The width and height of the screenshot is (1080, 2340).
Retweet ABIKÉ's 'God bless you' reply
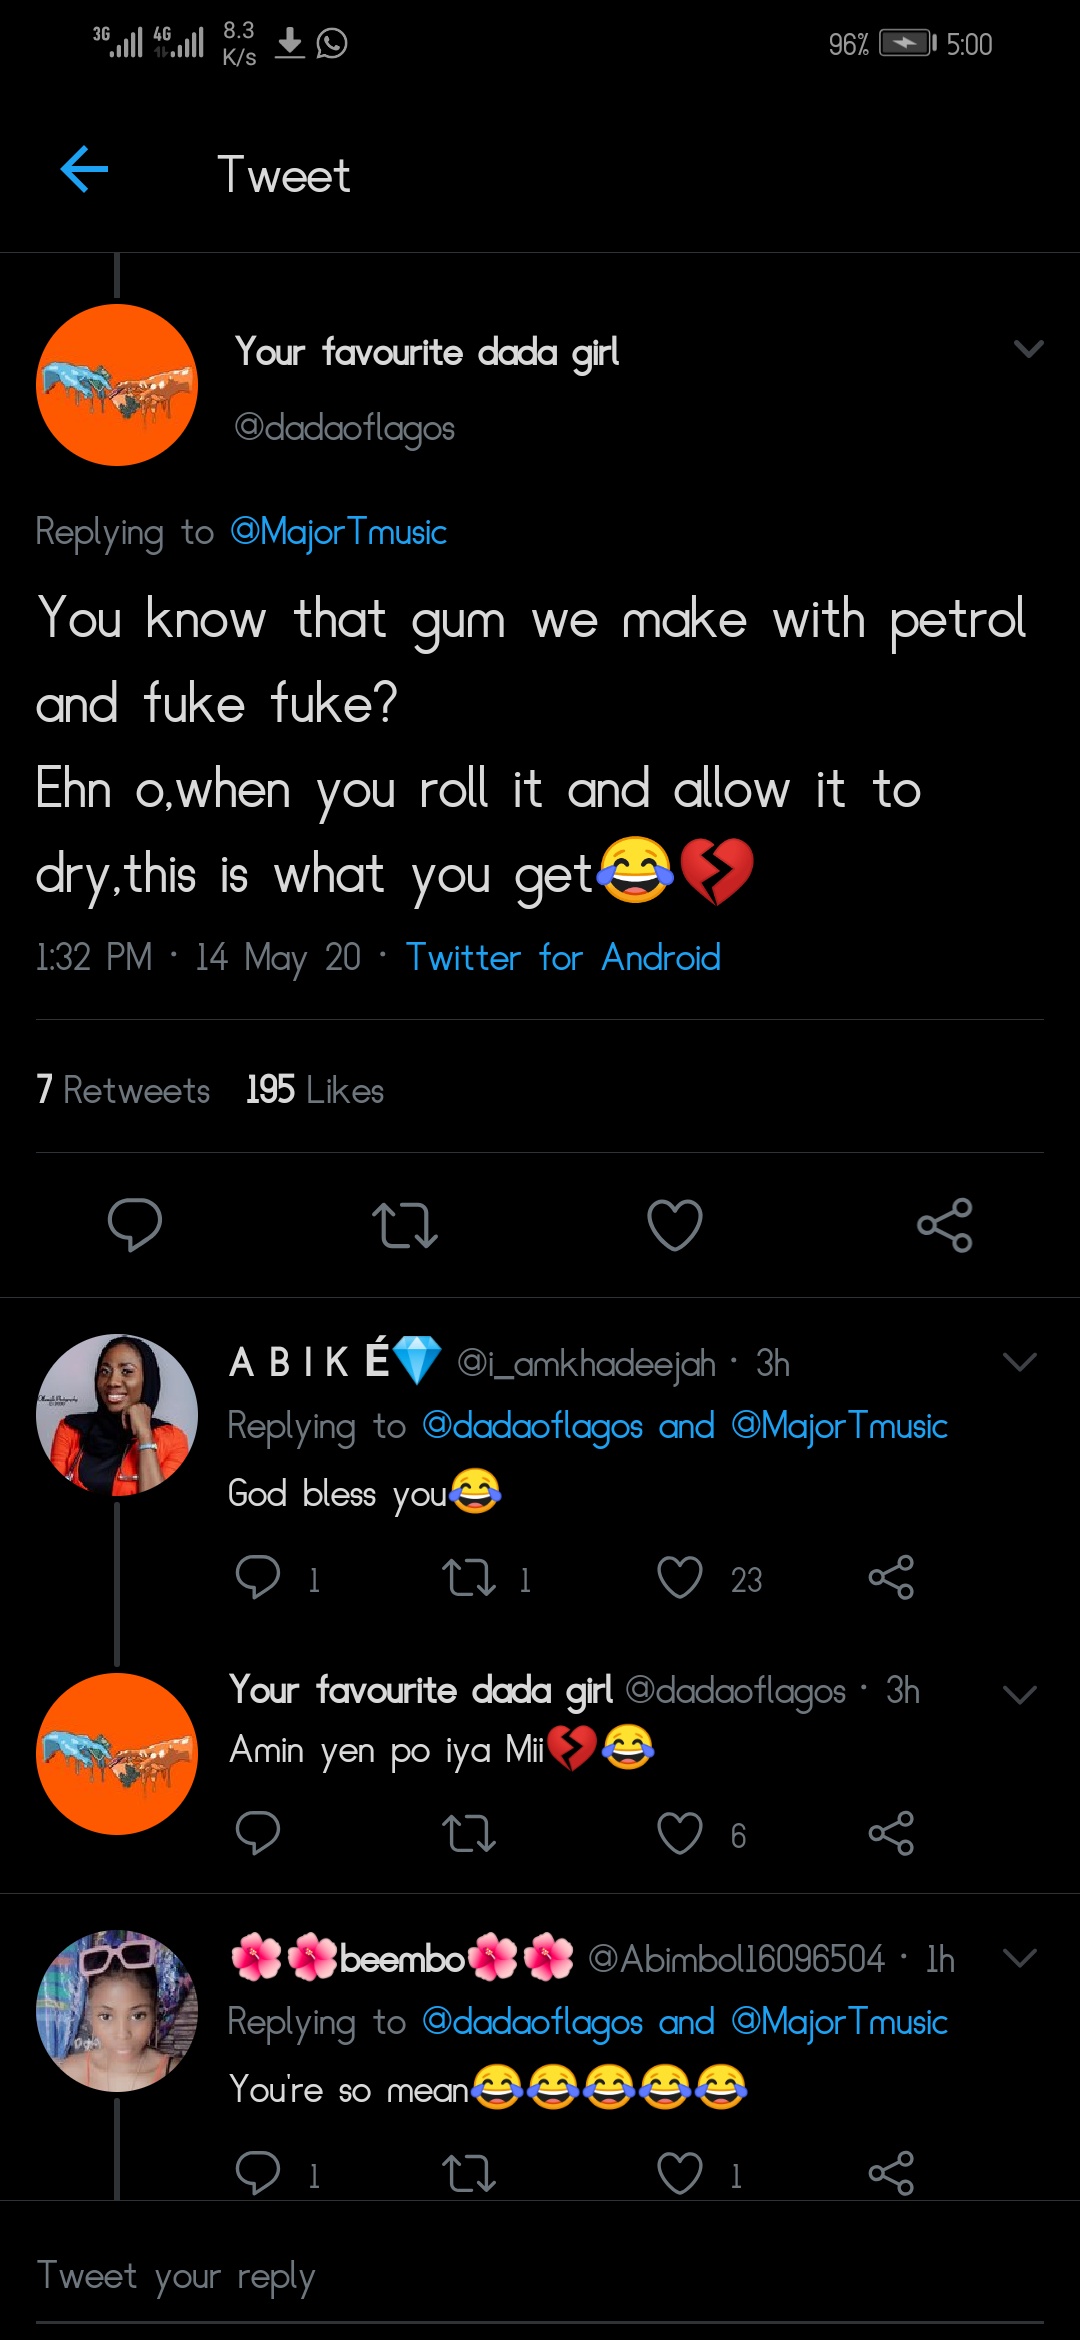(x=469, y=1578)
